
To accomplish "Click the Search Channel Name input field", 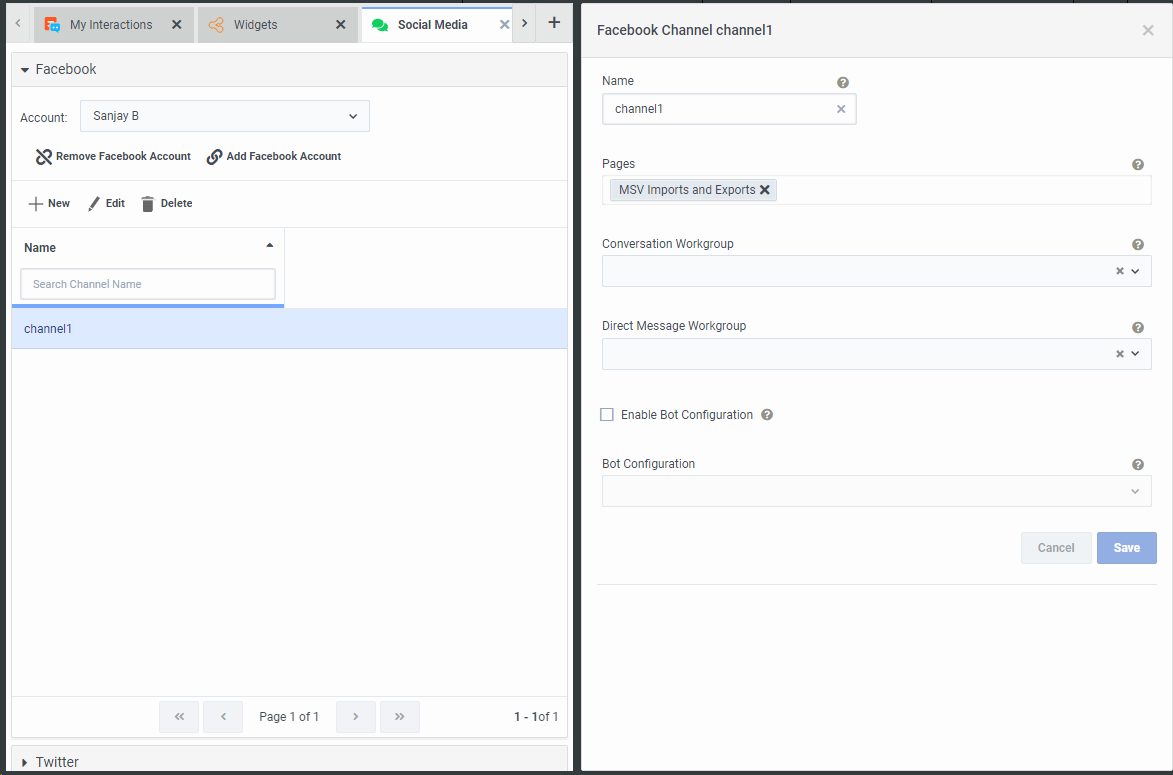I will (x=148, y=284).
